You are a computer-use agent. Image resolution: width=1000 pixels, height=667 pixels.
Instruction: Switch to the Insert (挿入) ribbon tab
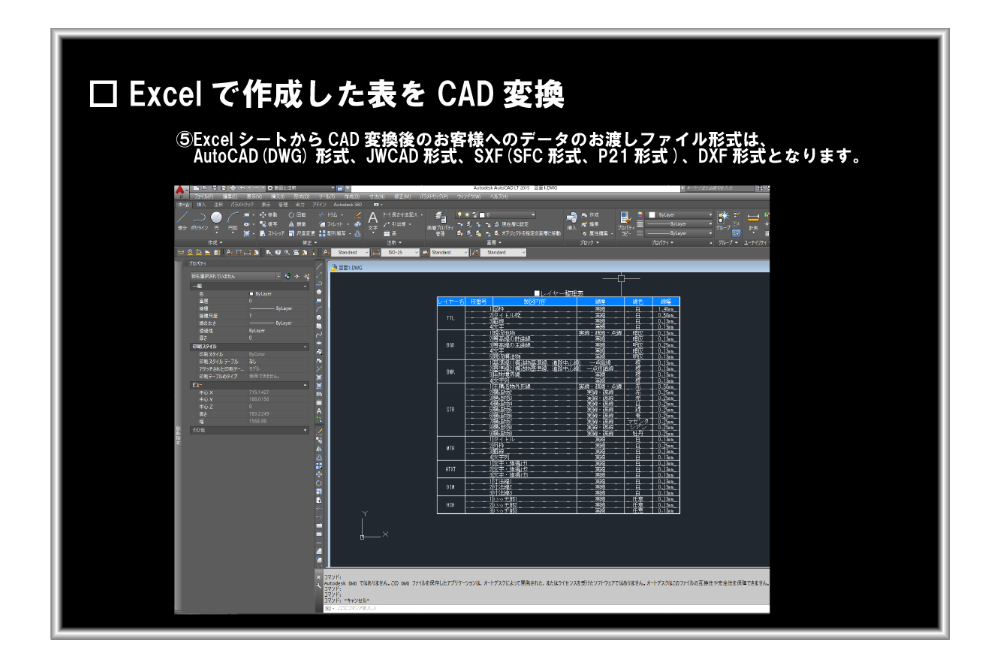click(201, 205)
